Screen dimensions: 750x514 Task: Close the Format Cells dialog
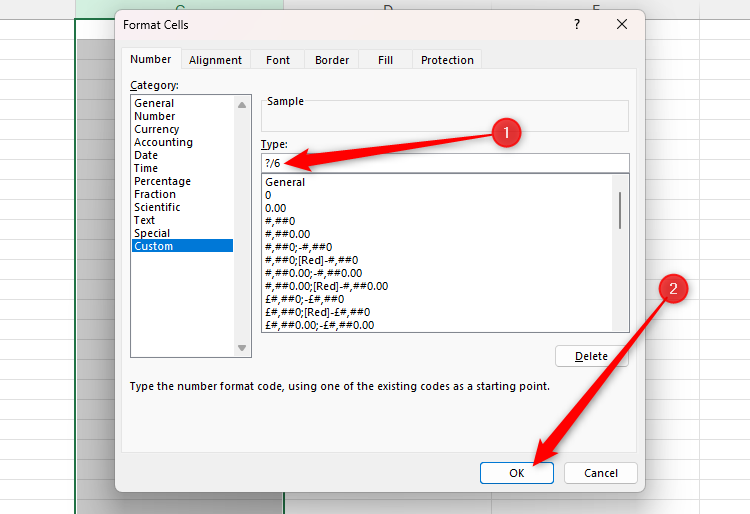coord(621,24)
